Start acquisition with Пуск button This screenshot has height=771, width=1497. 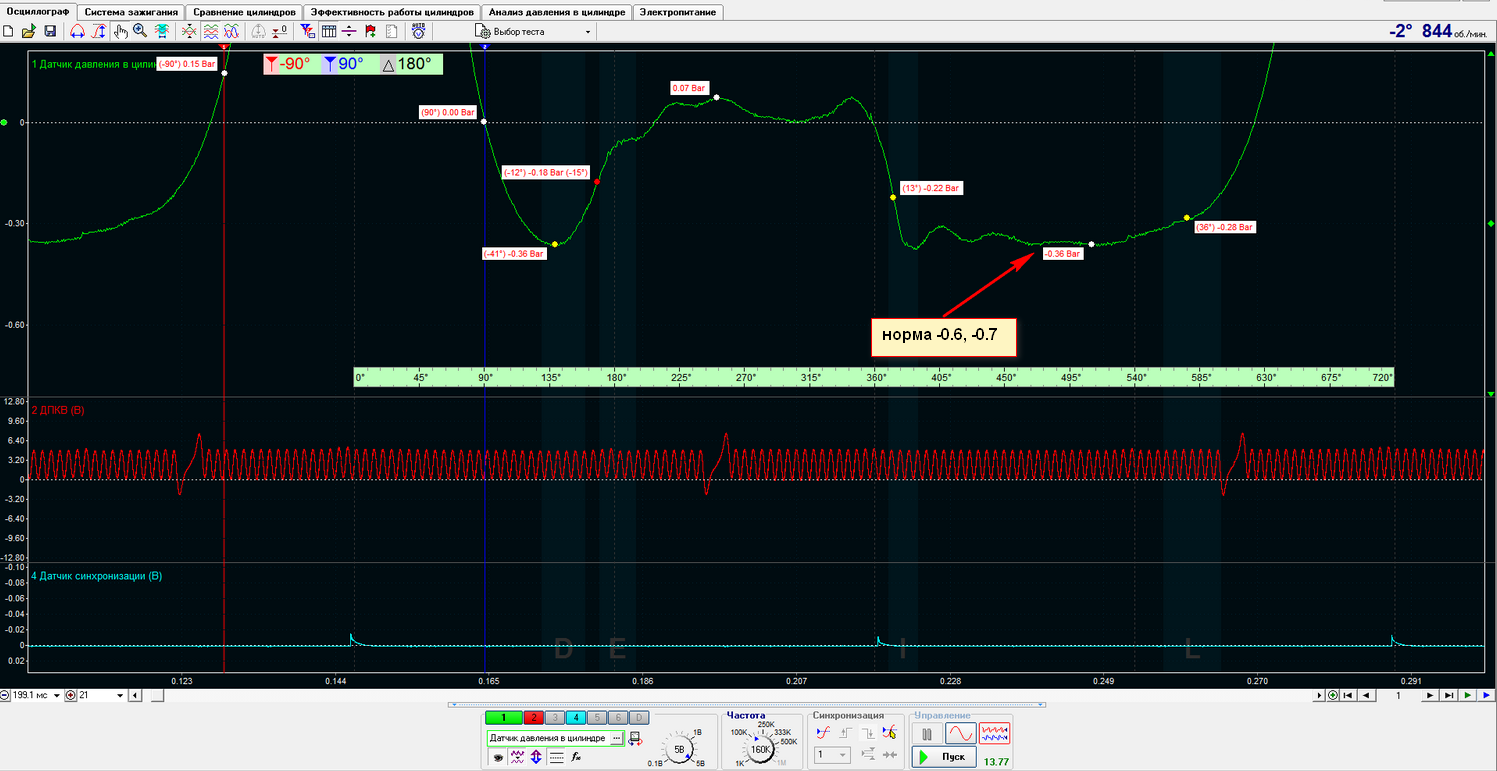click(944, 757)
